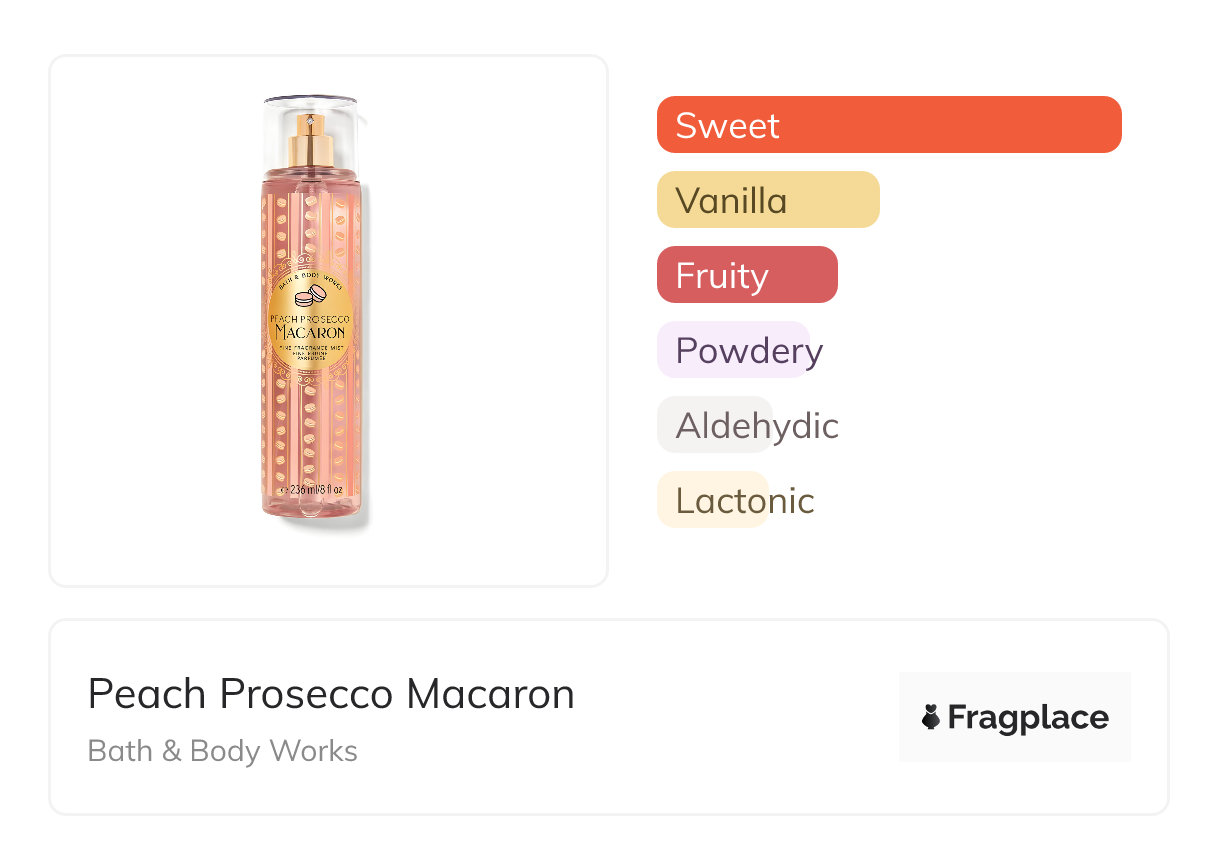Click the clear plastic bottle cap

pos(311,108)
